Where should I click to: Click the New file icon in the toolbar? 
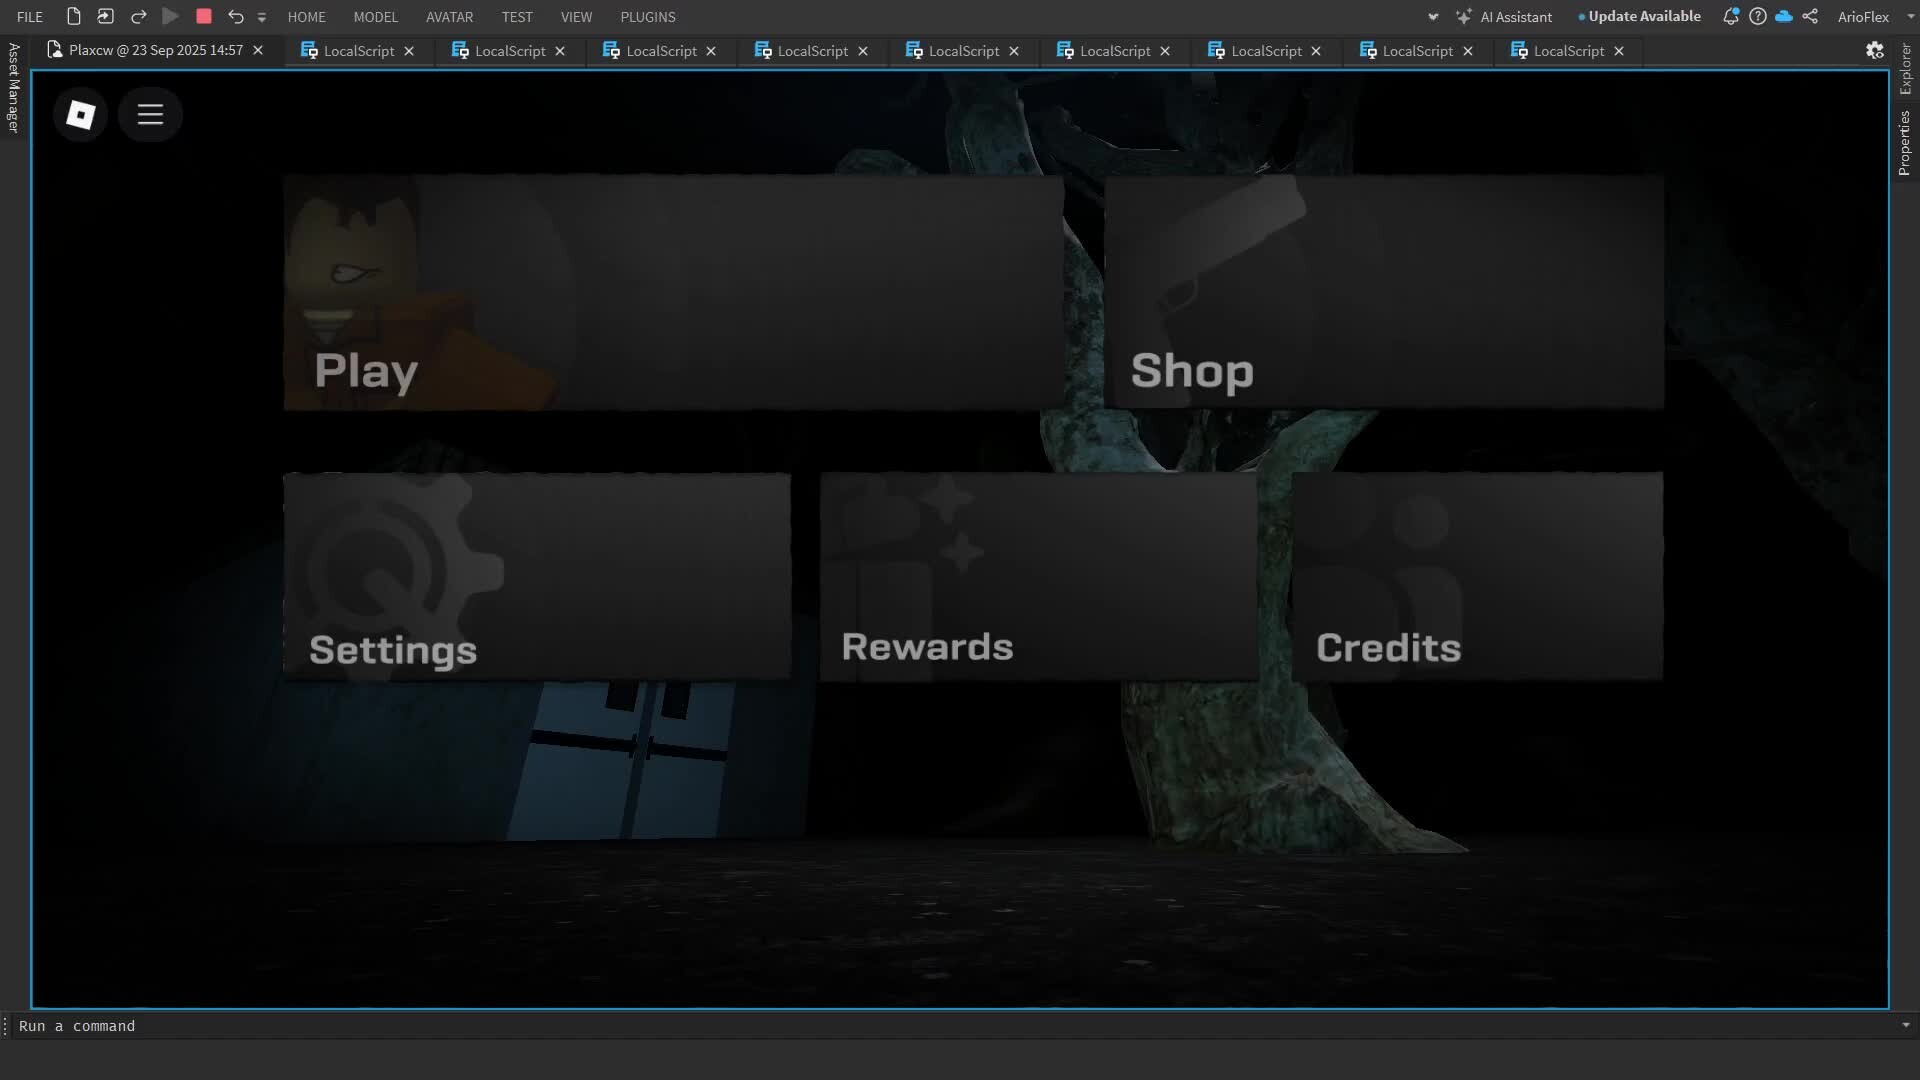pyautogui.click(x=73, y=16)
